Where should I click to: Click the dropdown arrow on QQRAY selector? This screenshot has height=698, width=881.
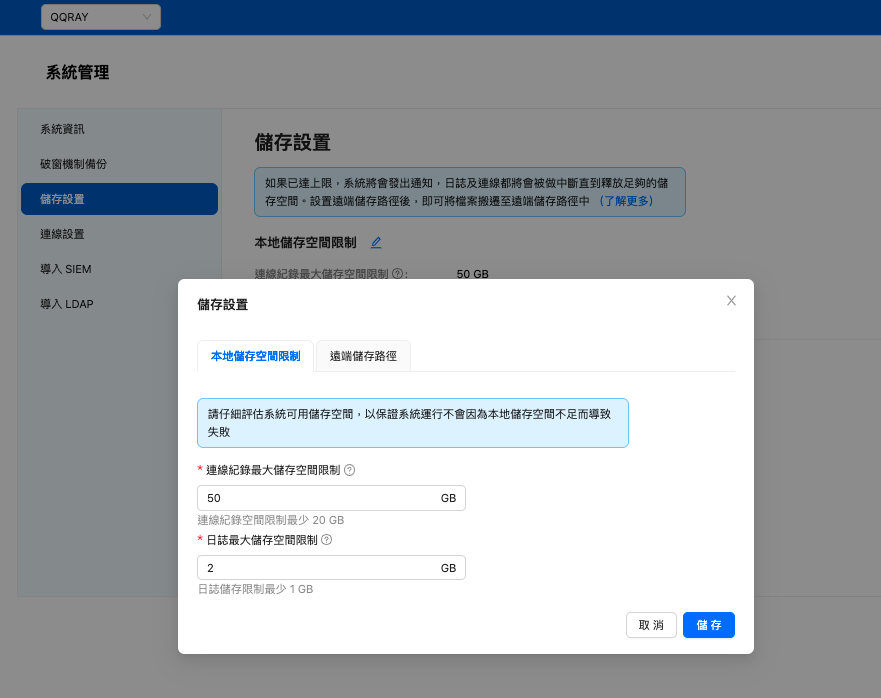pos(147,17)
